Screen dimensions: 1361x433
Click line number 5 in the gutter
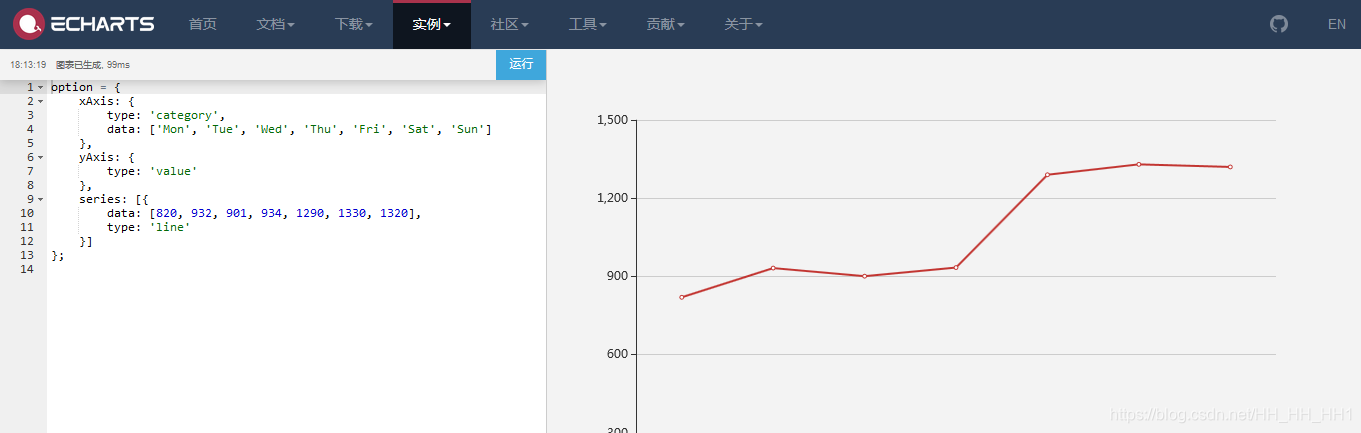point(30,143)
